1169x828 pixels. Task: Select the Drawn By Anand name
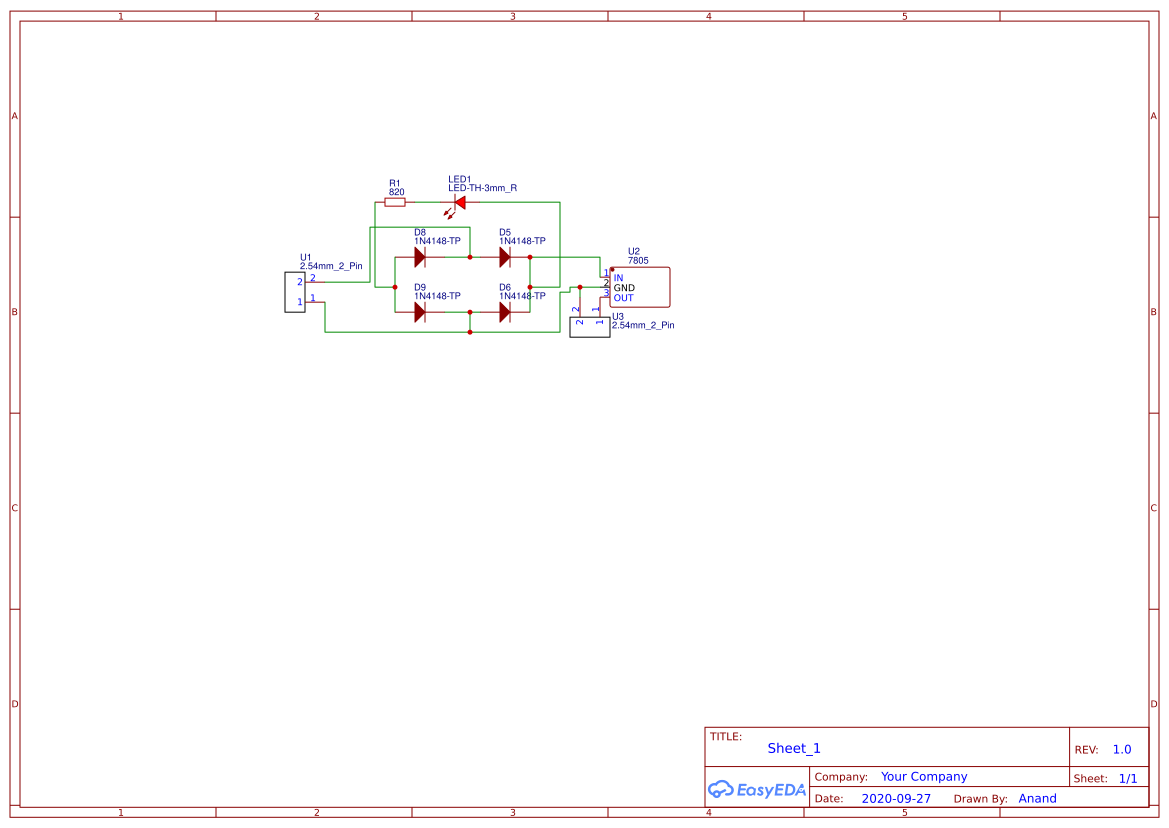click(1038, 798)
